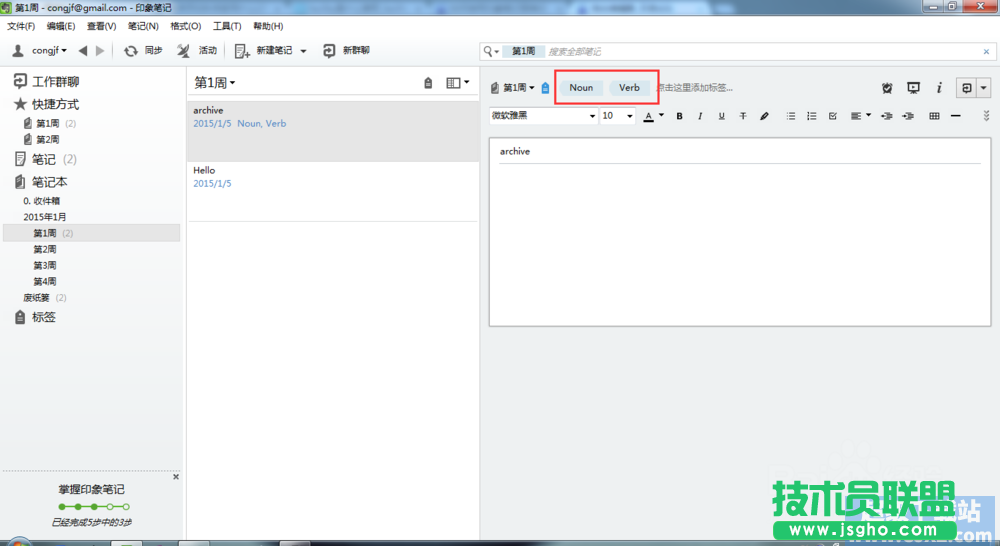The height and width of the screenshot is (546, 1000).
Task: Show note info with the i icon
Action: (x=939, y=88)
